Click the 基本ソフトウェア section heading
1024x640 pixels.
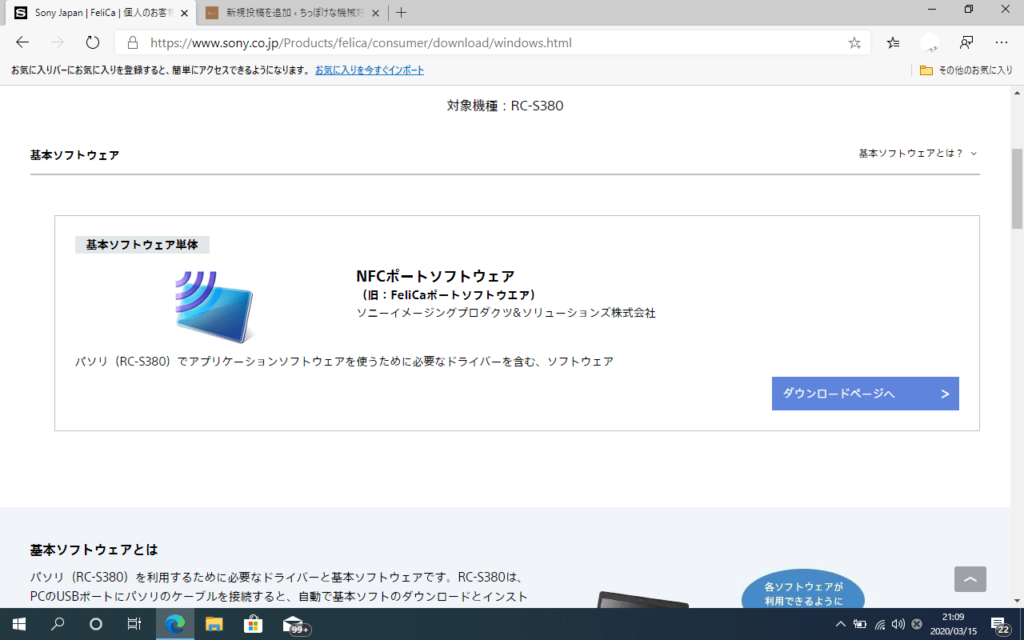coord(74,155)
